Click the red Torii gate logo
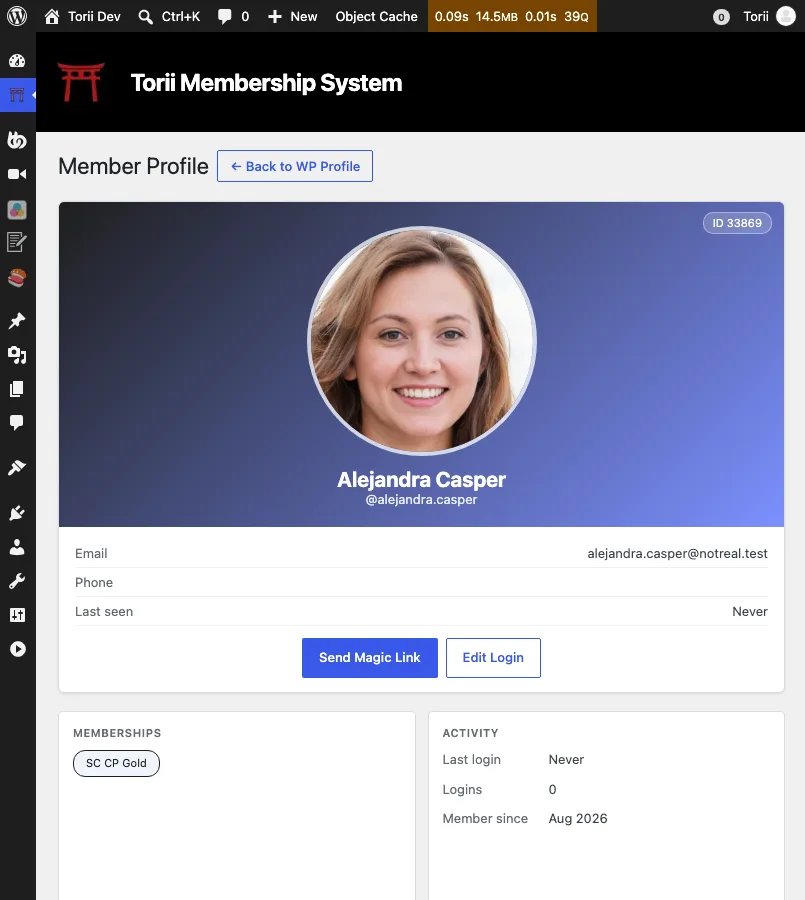 coord(81,82)
